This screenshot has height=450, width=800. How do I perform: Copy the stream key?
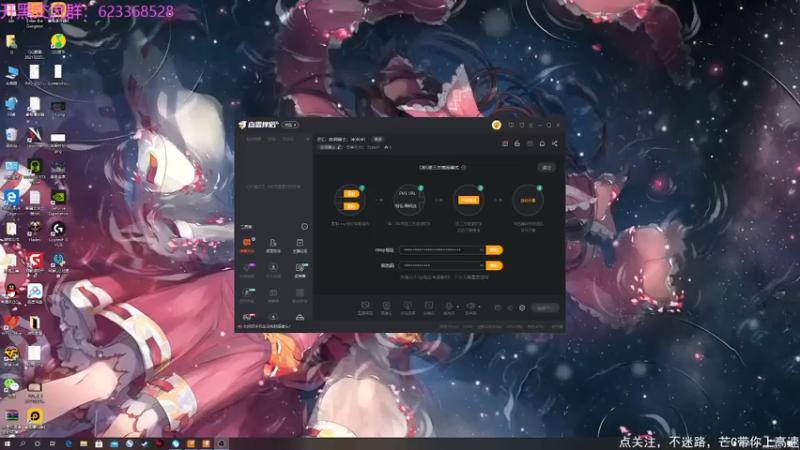494,265
